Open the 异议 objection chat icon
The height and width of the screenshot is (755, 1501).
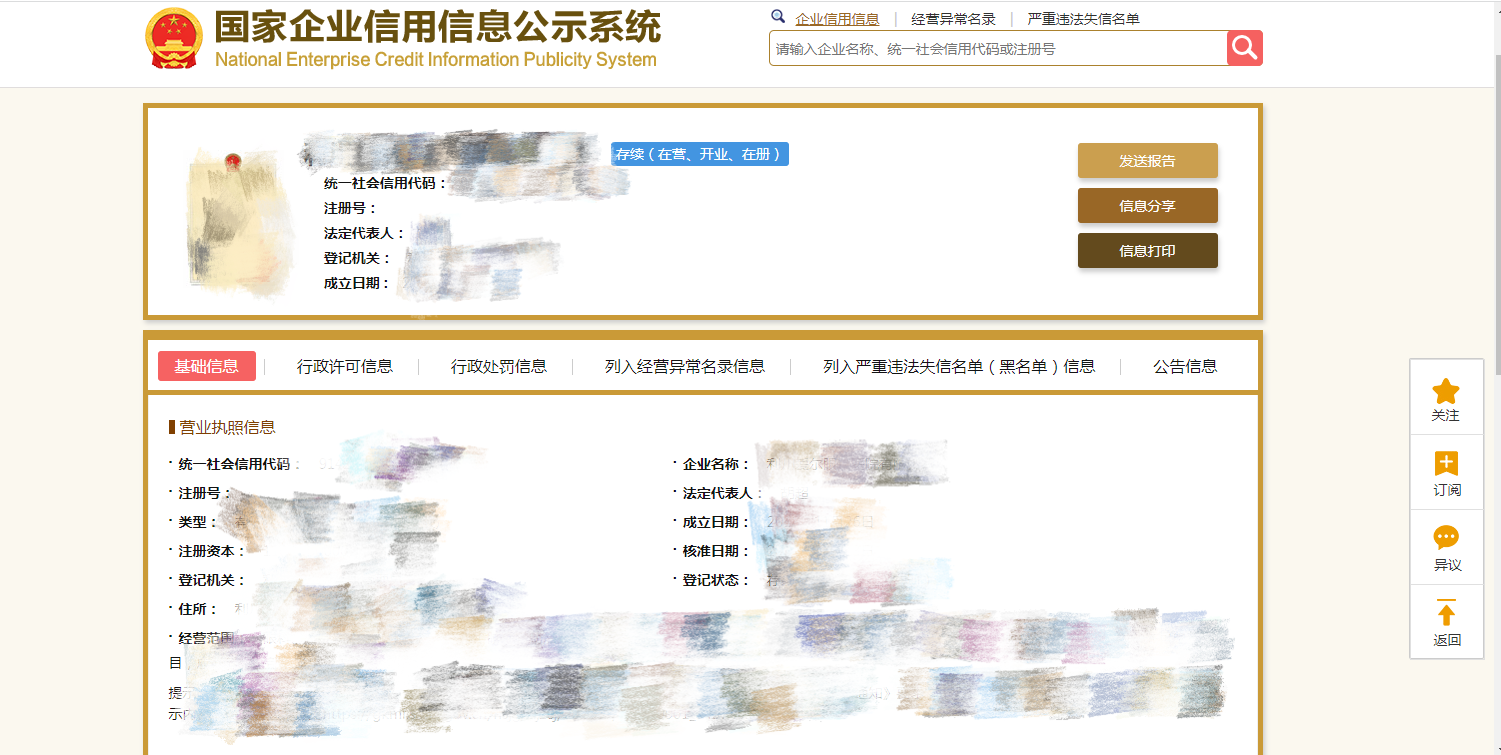[1446, 538]
